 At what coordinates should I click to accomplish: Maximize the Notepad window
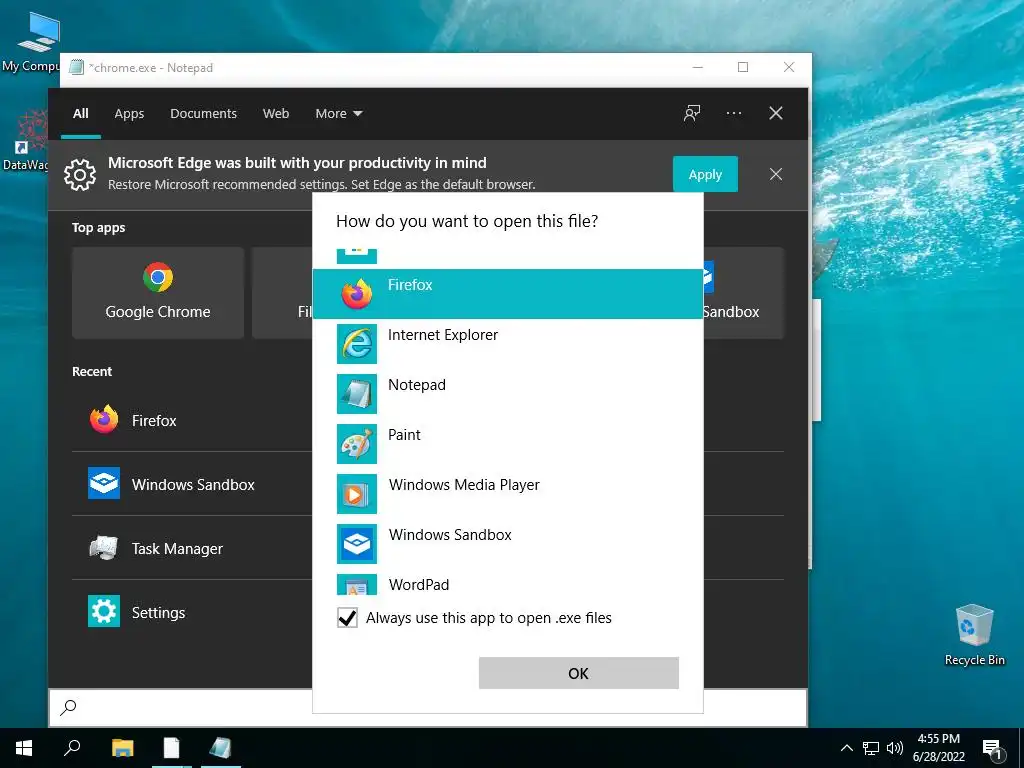tap(743, 67)
